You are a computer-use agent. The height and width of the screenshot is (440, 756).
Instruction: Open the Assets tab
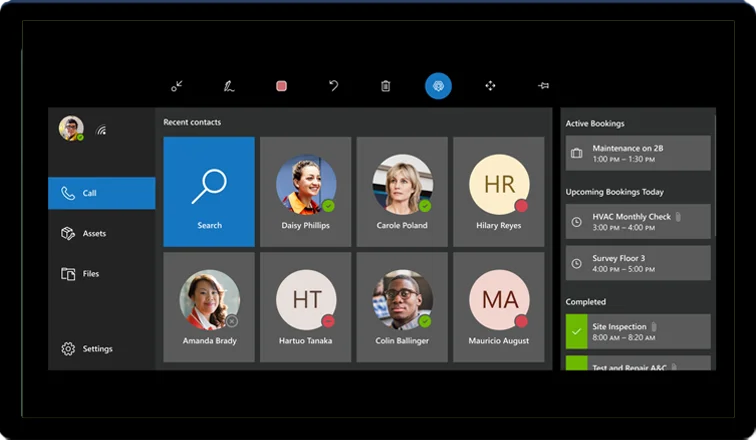[102, 233]
